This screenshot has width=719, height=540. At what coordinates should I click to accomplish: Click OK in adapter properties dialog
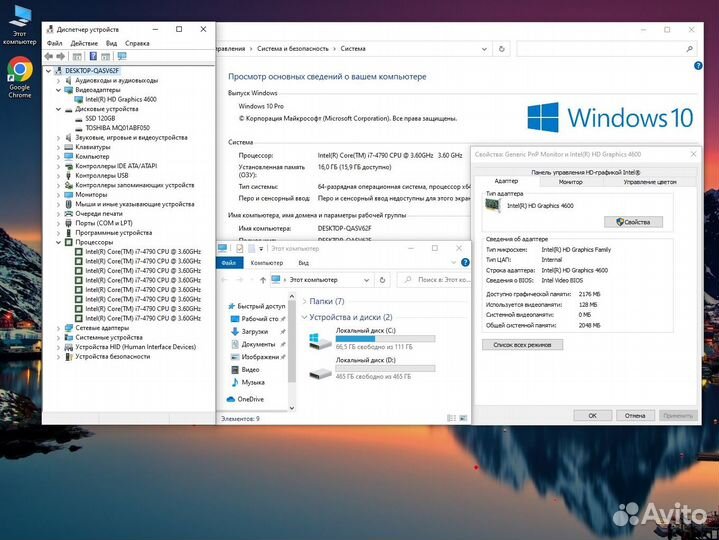click(x=592, y=415)
